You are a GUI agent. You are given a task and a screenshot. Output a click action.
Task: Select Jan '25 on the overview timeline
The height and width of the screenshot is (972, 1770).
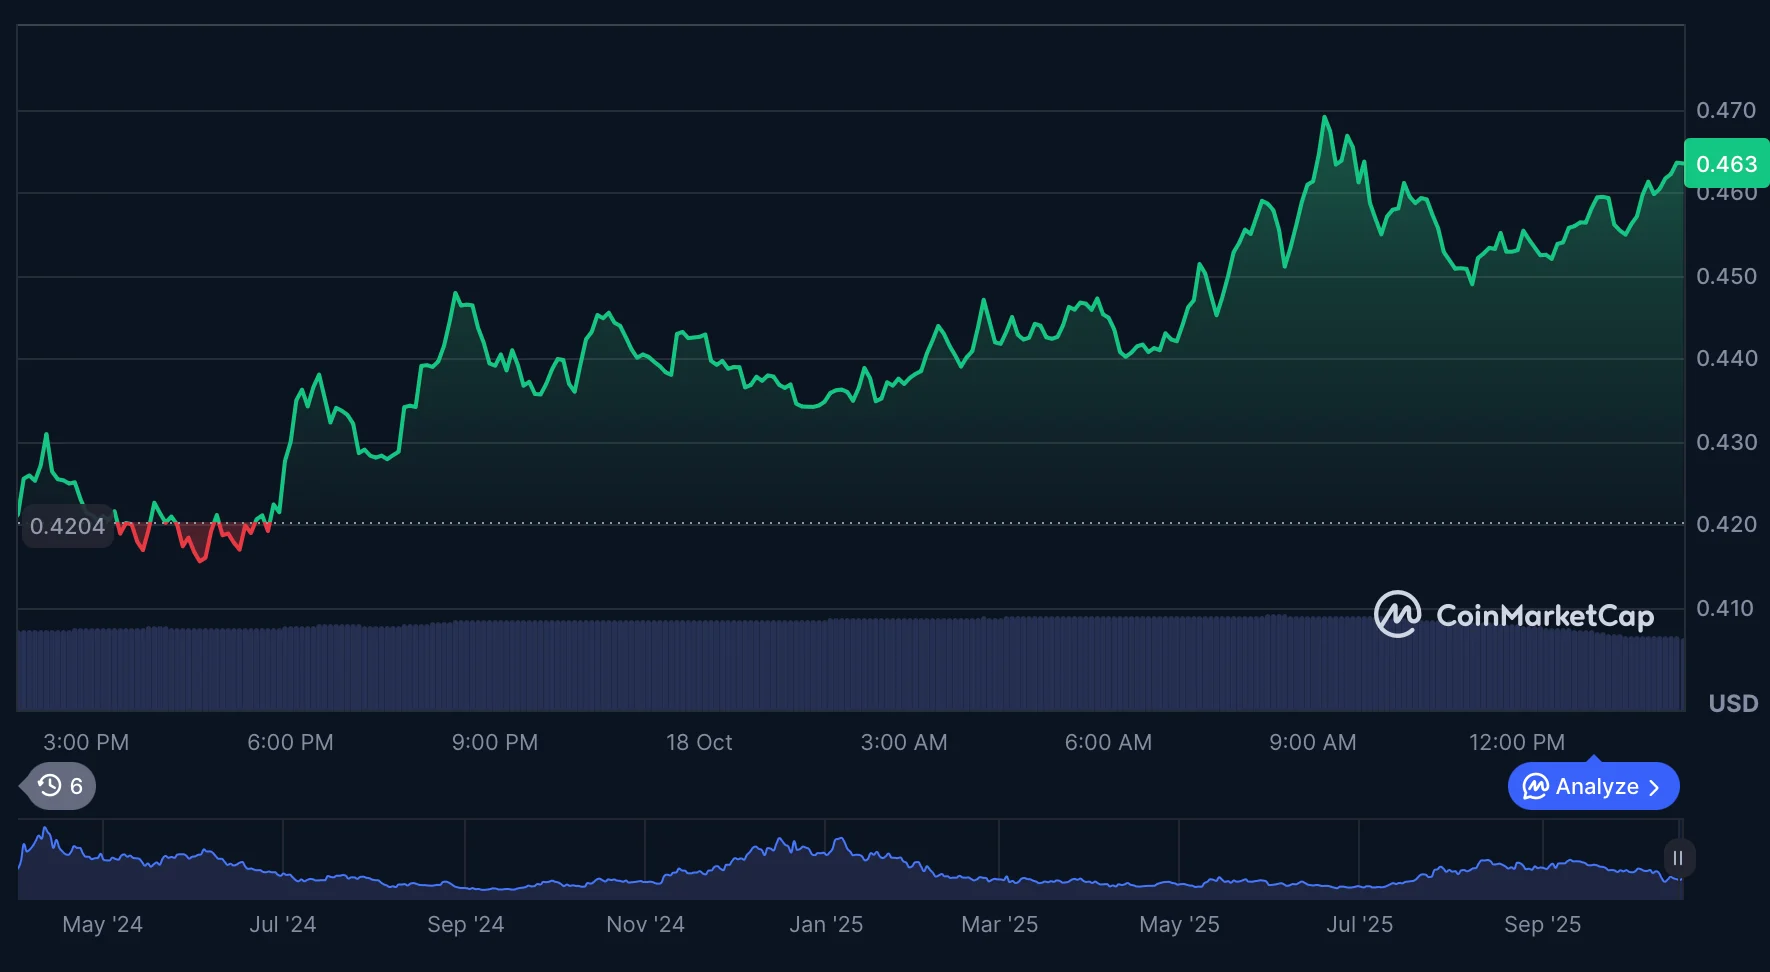pyautogui.click(x=825, y=924)
